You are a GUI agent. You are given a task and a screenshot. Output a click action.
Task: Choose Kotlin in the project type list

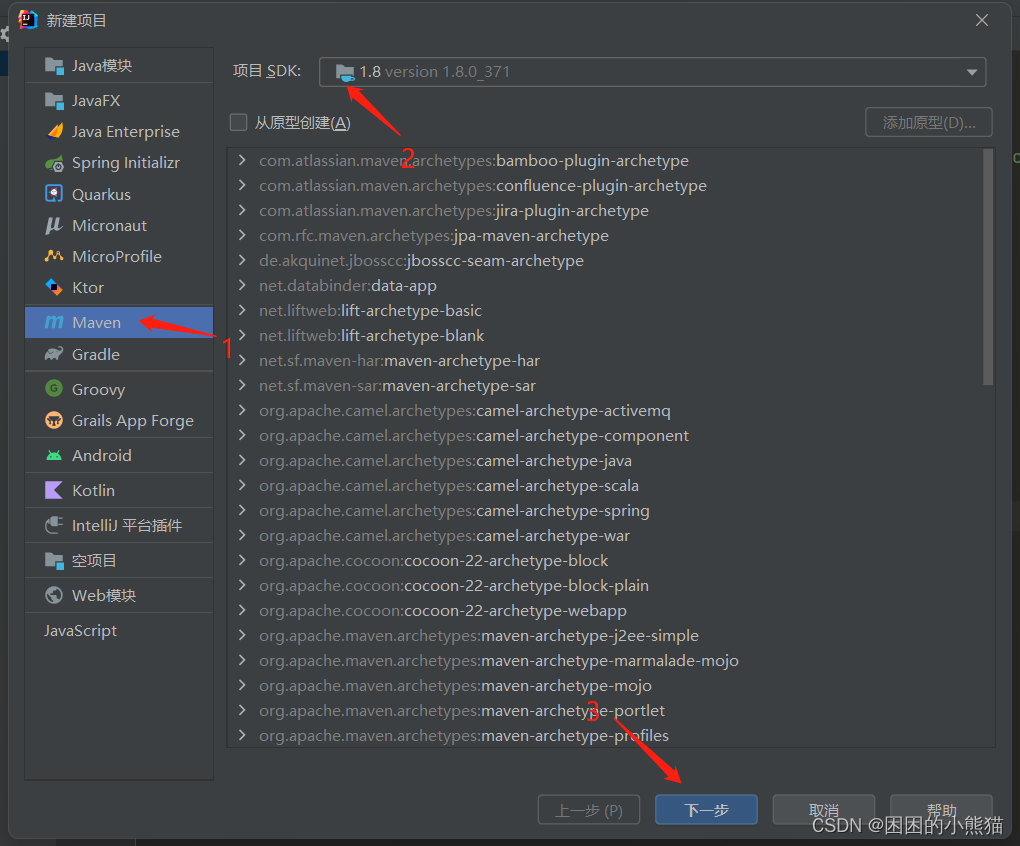pos(119,490)
